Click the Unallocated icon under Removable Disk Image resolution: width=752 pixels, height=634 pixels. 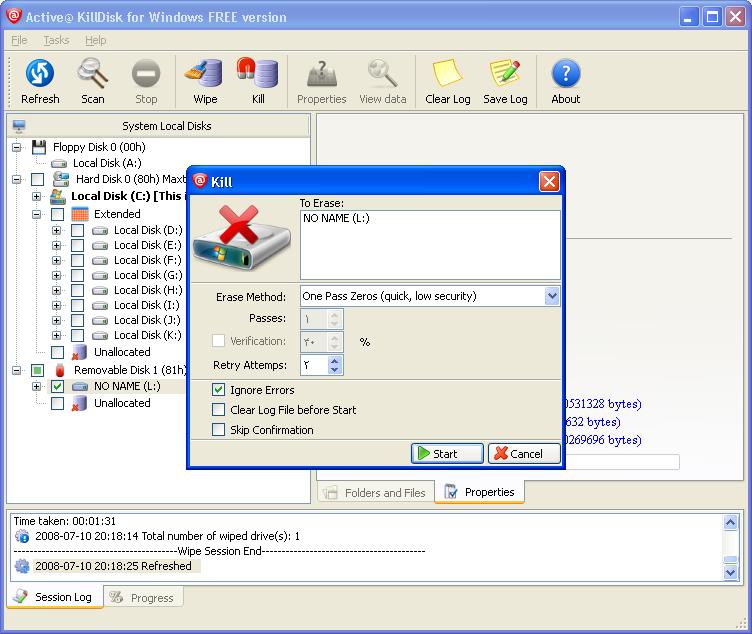coord(79,403)
